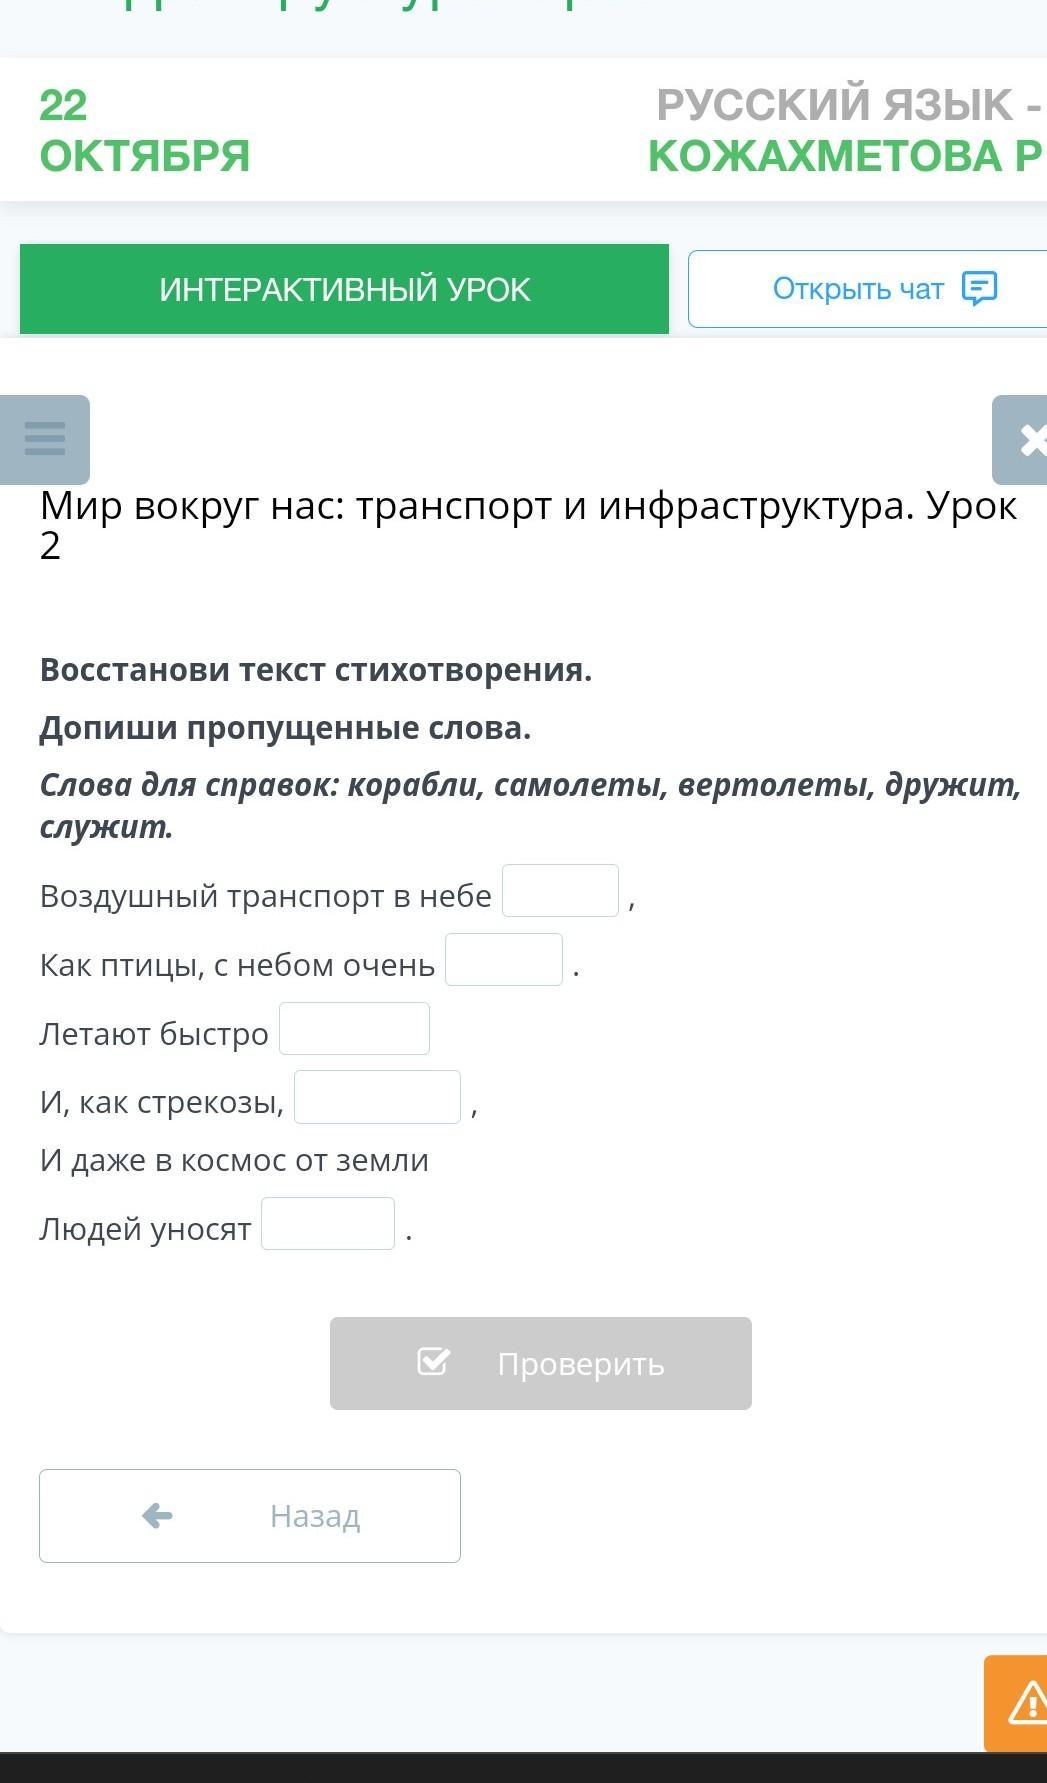Click the chat bubble icon
The width and height of the screenshot is (1047, 1783).
point(979,288)
